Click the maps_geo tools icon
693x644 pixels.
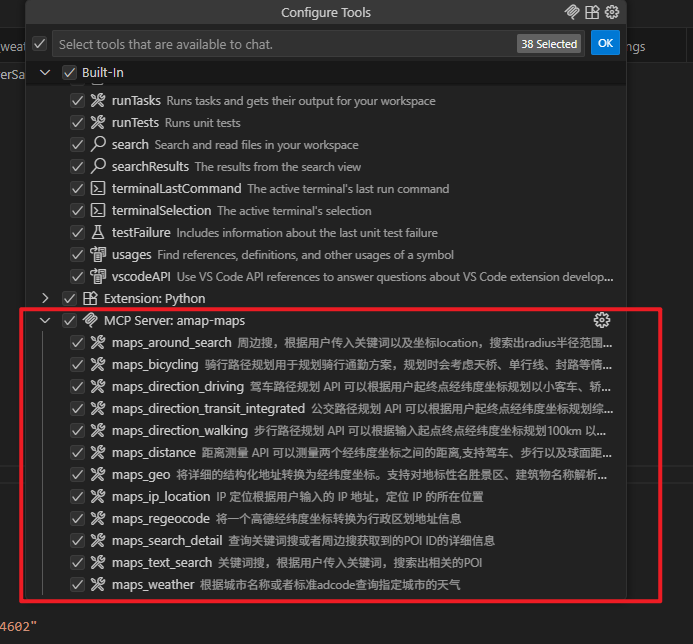coord(98,475)
